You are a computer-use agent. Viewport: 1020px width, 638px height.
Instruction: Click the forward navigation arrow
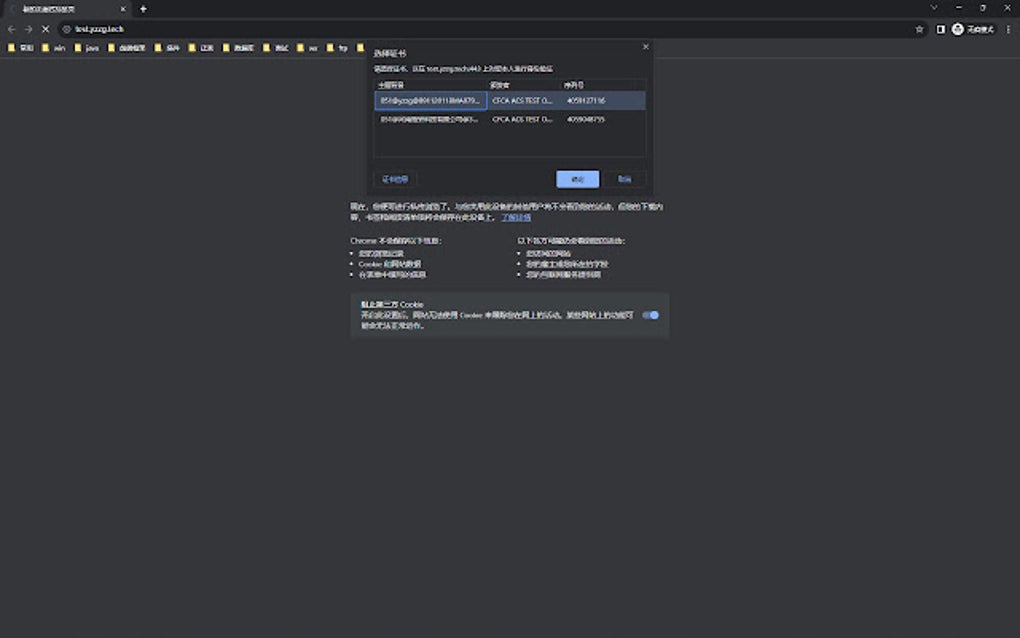28,29
